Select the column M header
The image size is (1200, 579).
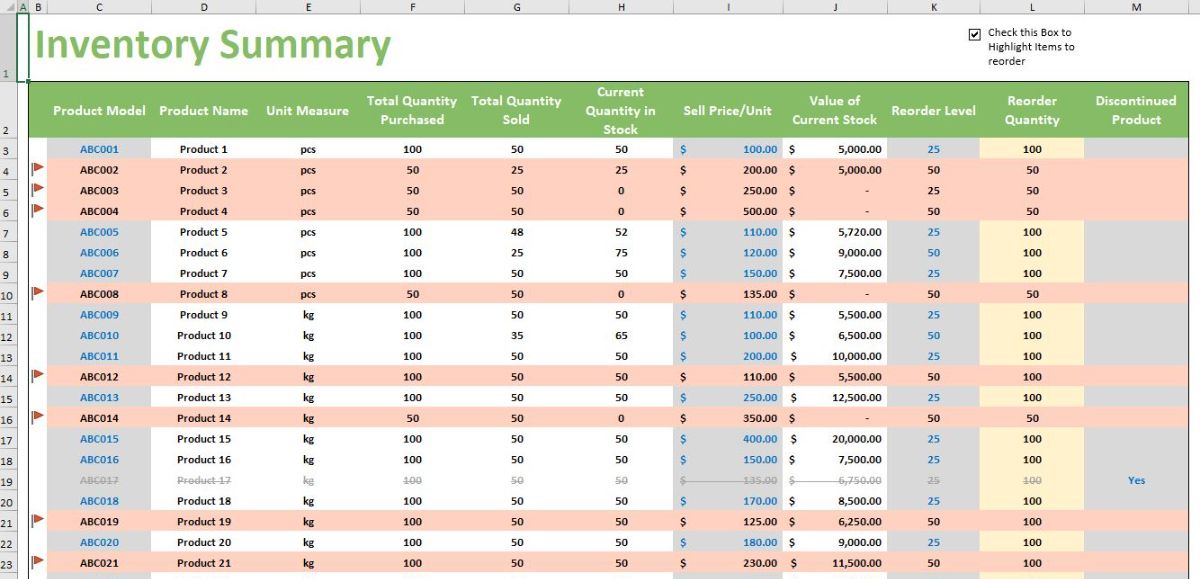pyautogui.click(x=1136, y=7)
